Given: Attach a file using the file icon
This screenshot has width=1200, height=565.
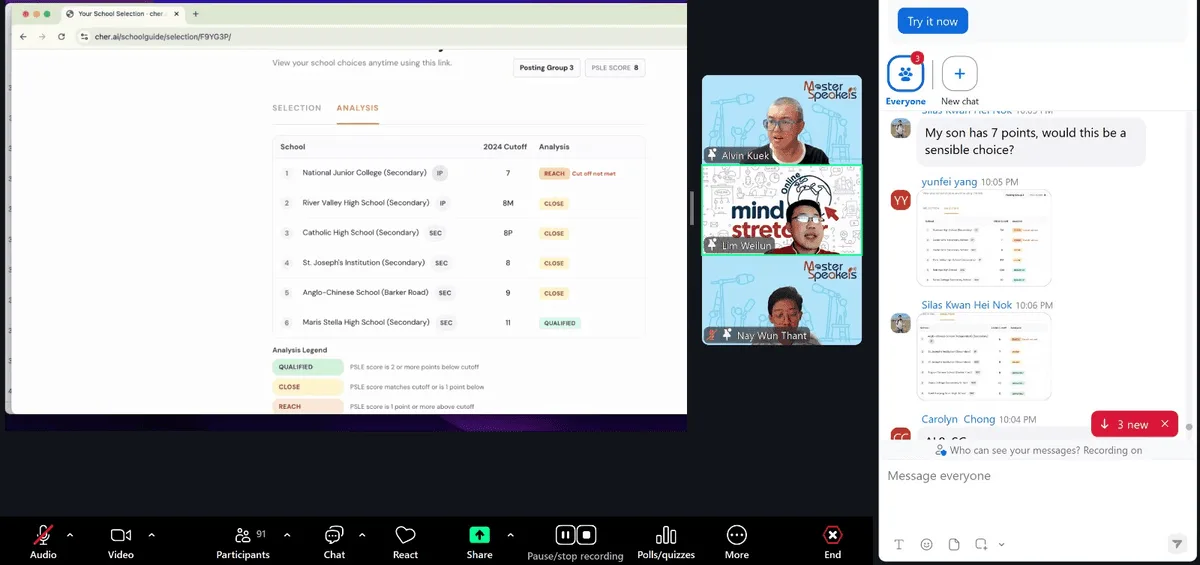Looking at the screenshot, I should (954, 544).
